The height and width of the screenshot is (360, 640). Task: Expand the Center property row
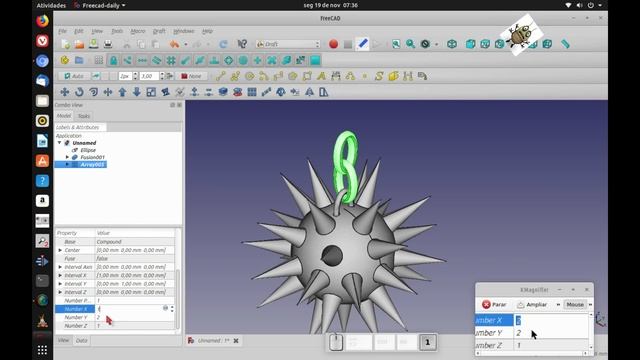pos(60,250)
